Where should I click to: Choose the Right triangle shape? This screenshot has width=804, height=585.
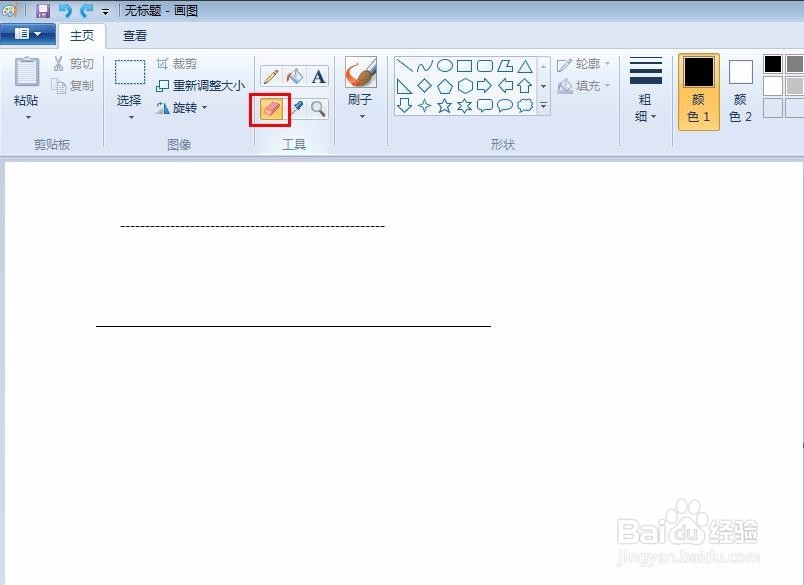coord(405,86)
